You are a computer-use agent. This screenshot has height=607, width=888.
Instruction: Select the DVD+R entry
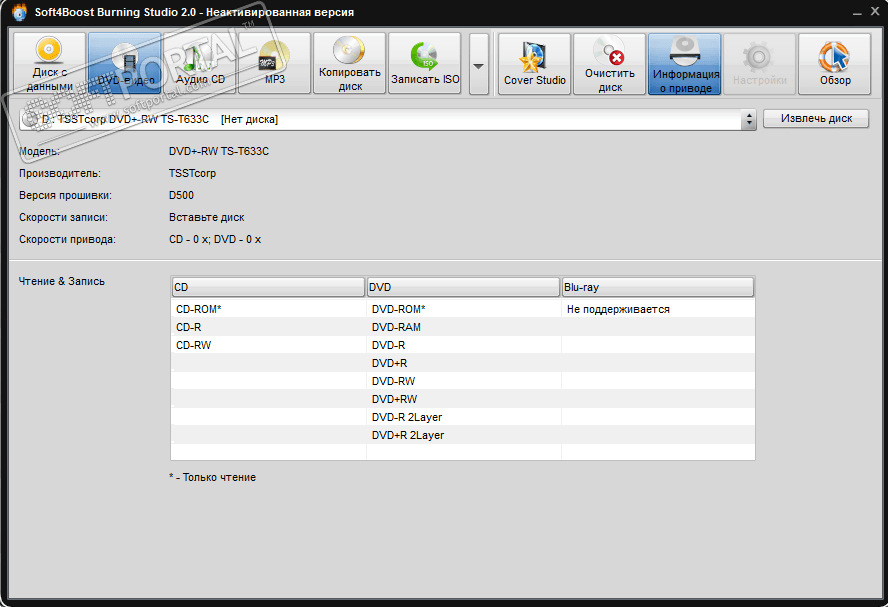(390, 364)
